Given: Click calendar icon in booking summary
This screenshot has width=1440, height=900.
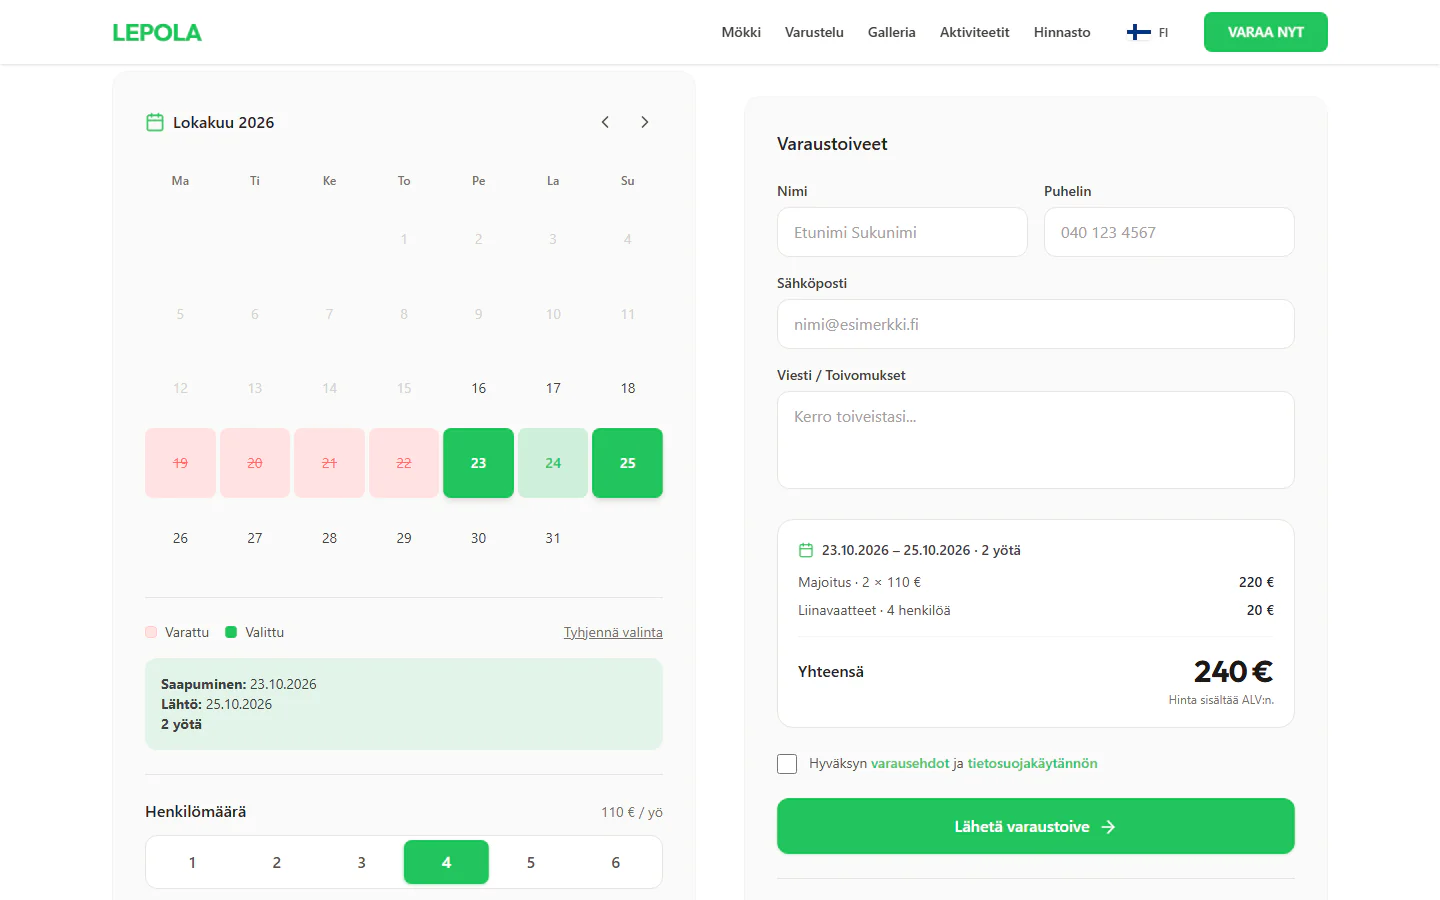Looking at the screenshot, I should coord(806,550).
